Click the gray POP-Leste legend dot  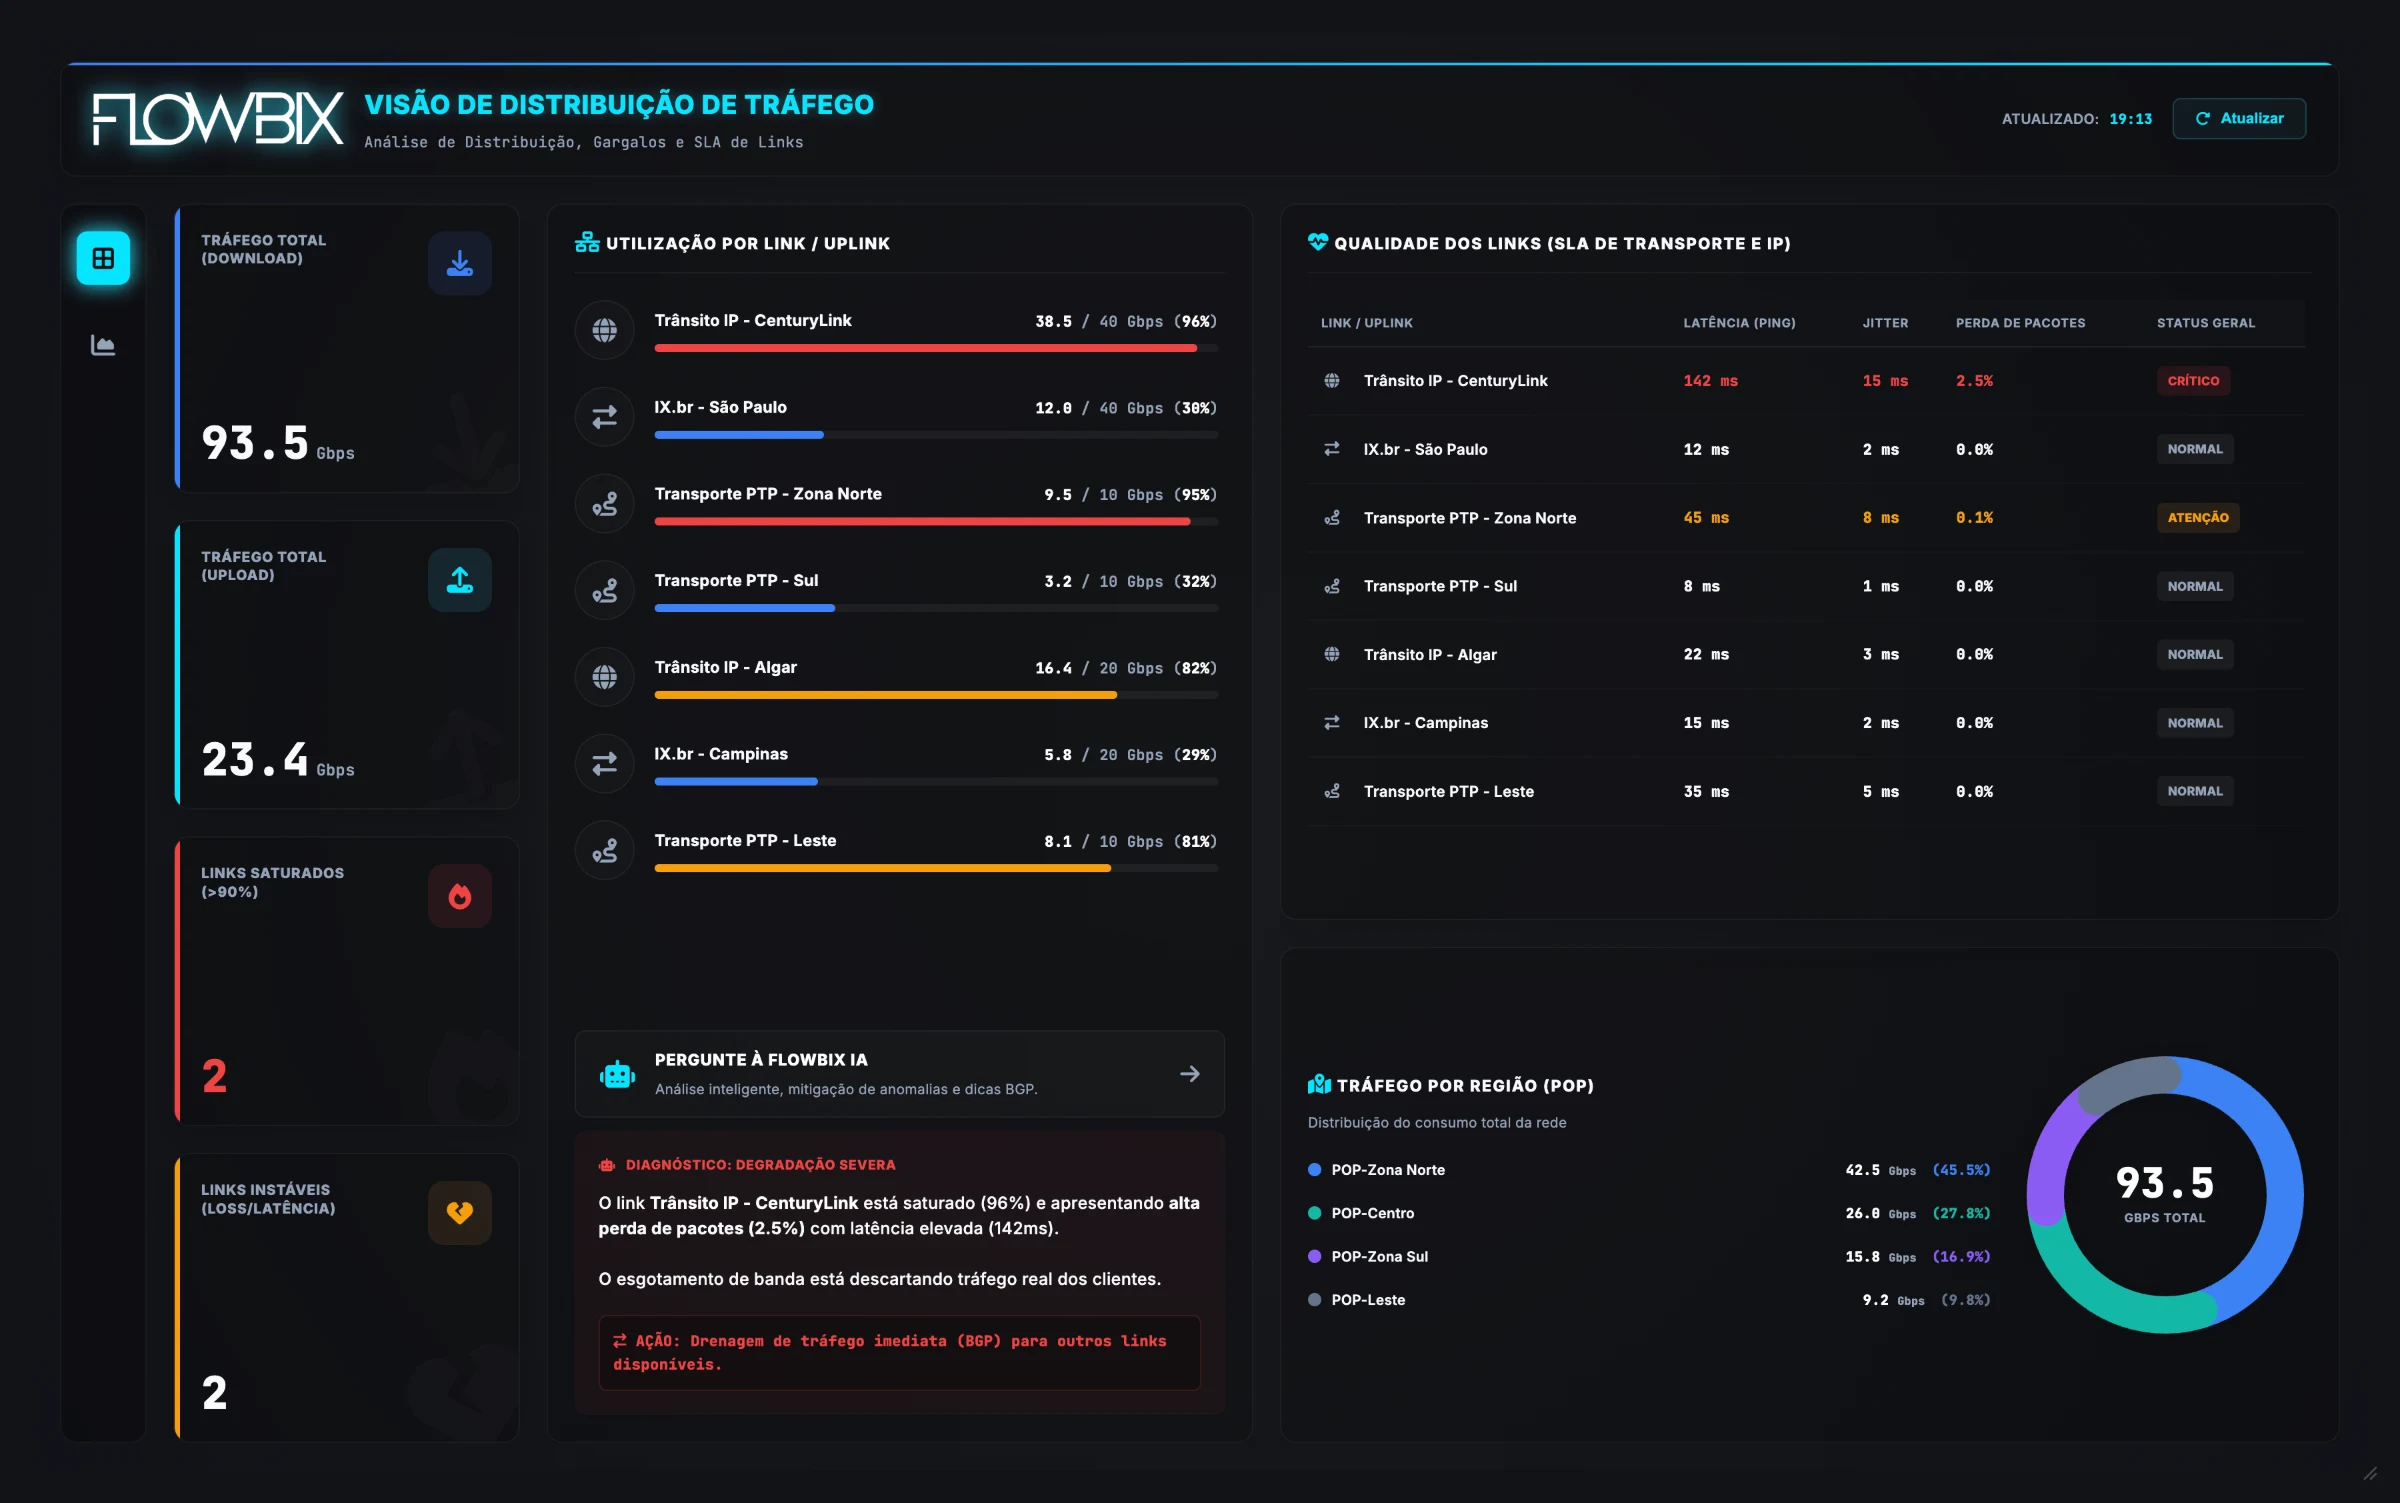pos(1314,1300)
